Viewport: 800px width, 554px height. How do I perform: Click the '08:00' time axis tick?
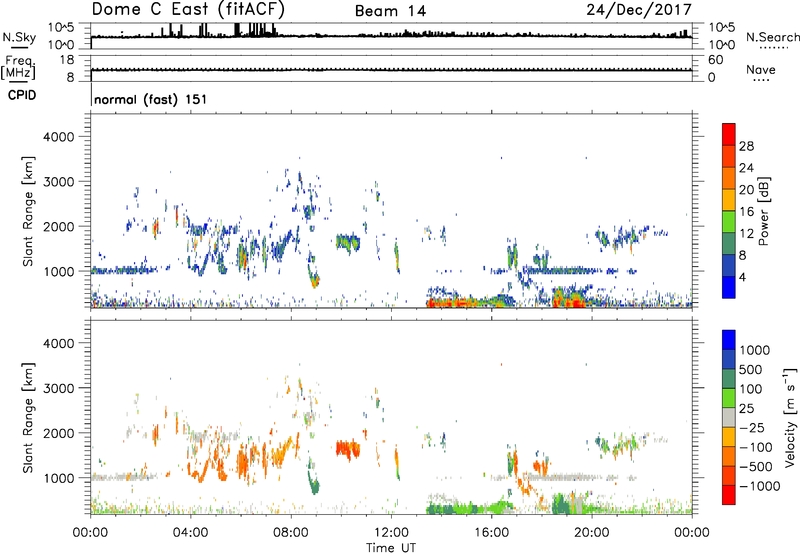[x=291, y=533]
